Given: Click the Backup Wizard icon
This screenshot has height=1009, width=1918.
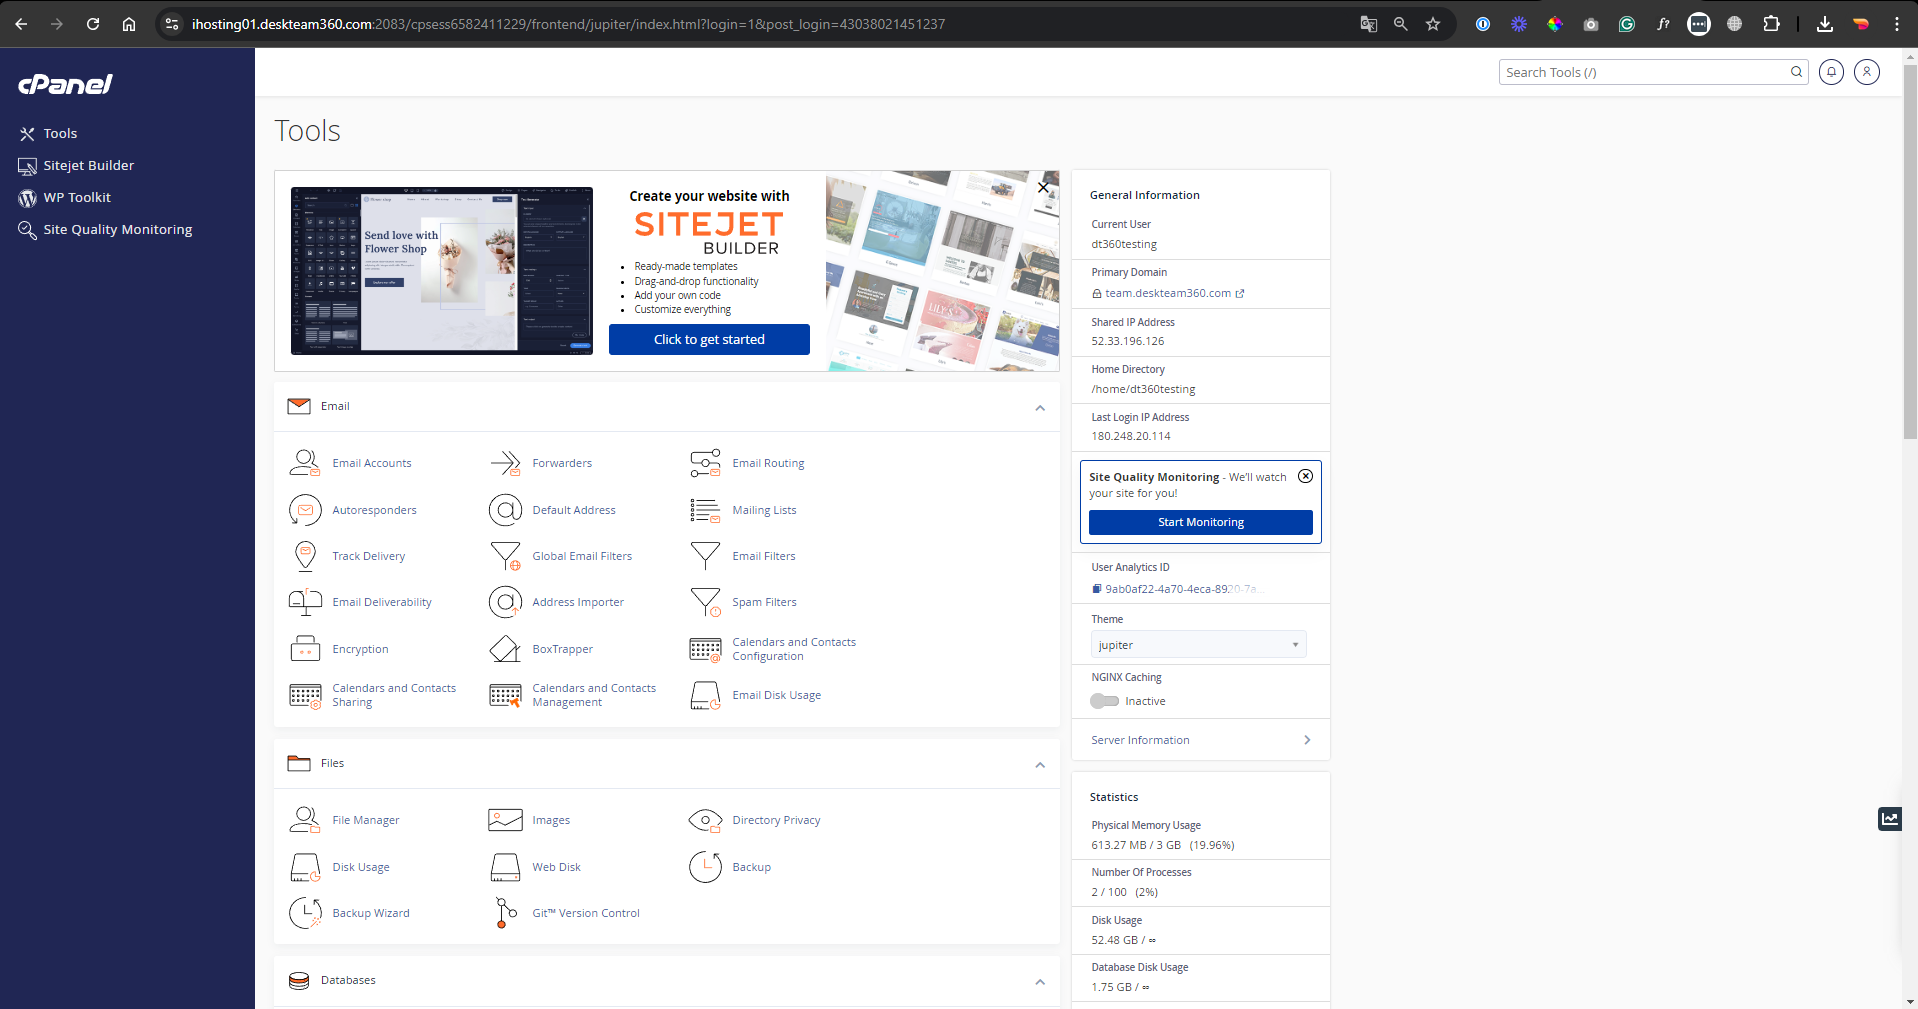Looking at the screenshot, I should (x=304, y=913).
